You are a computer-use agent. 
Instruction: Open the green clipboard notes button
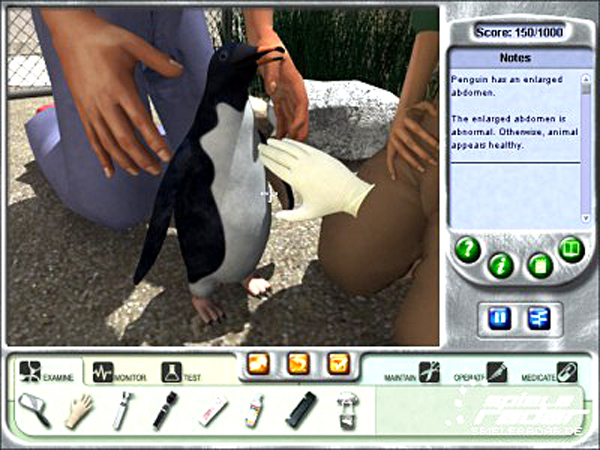click(x=539, y=266)
